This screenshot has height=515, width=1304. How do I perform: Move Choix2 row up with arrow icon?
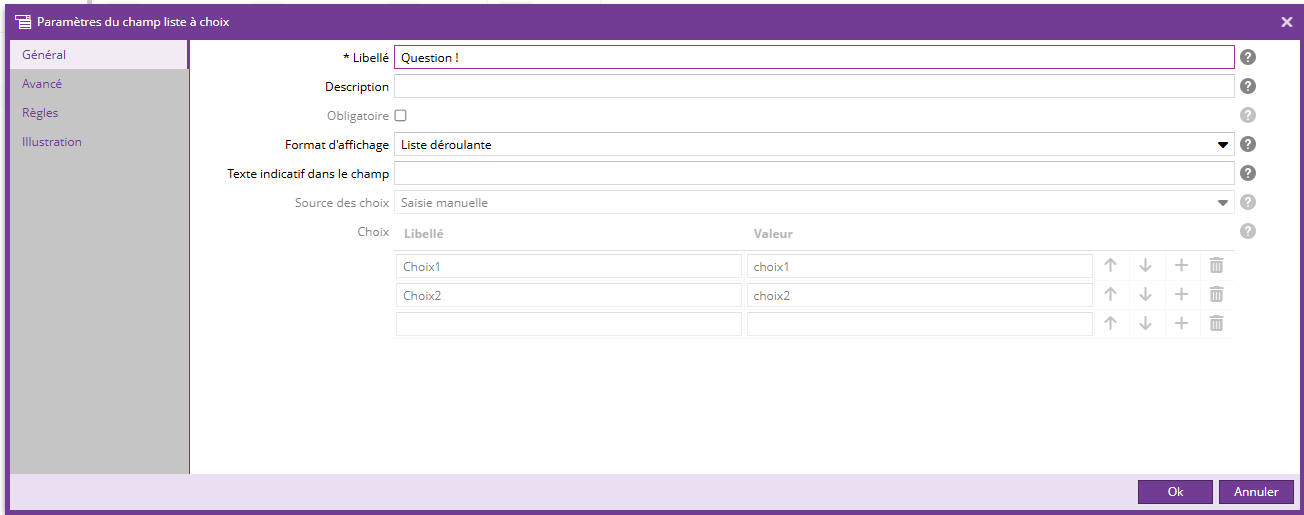pos(1110,295)
